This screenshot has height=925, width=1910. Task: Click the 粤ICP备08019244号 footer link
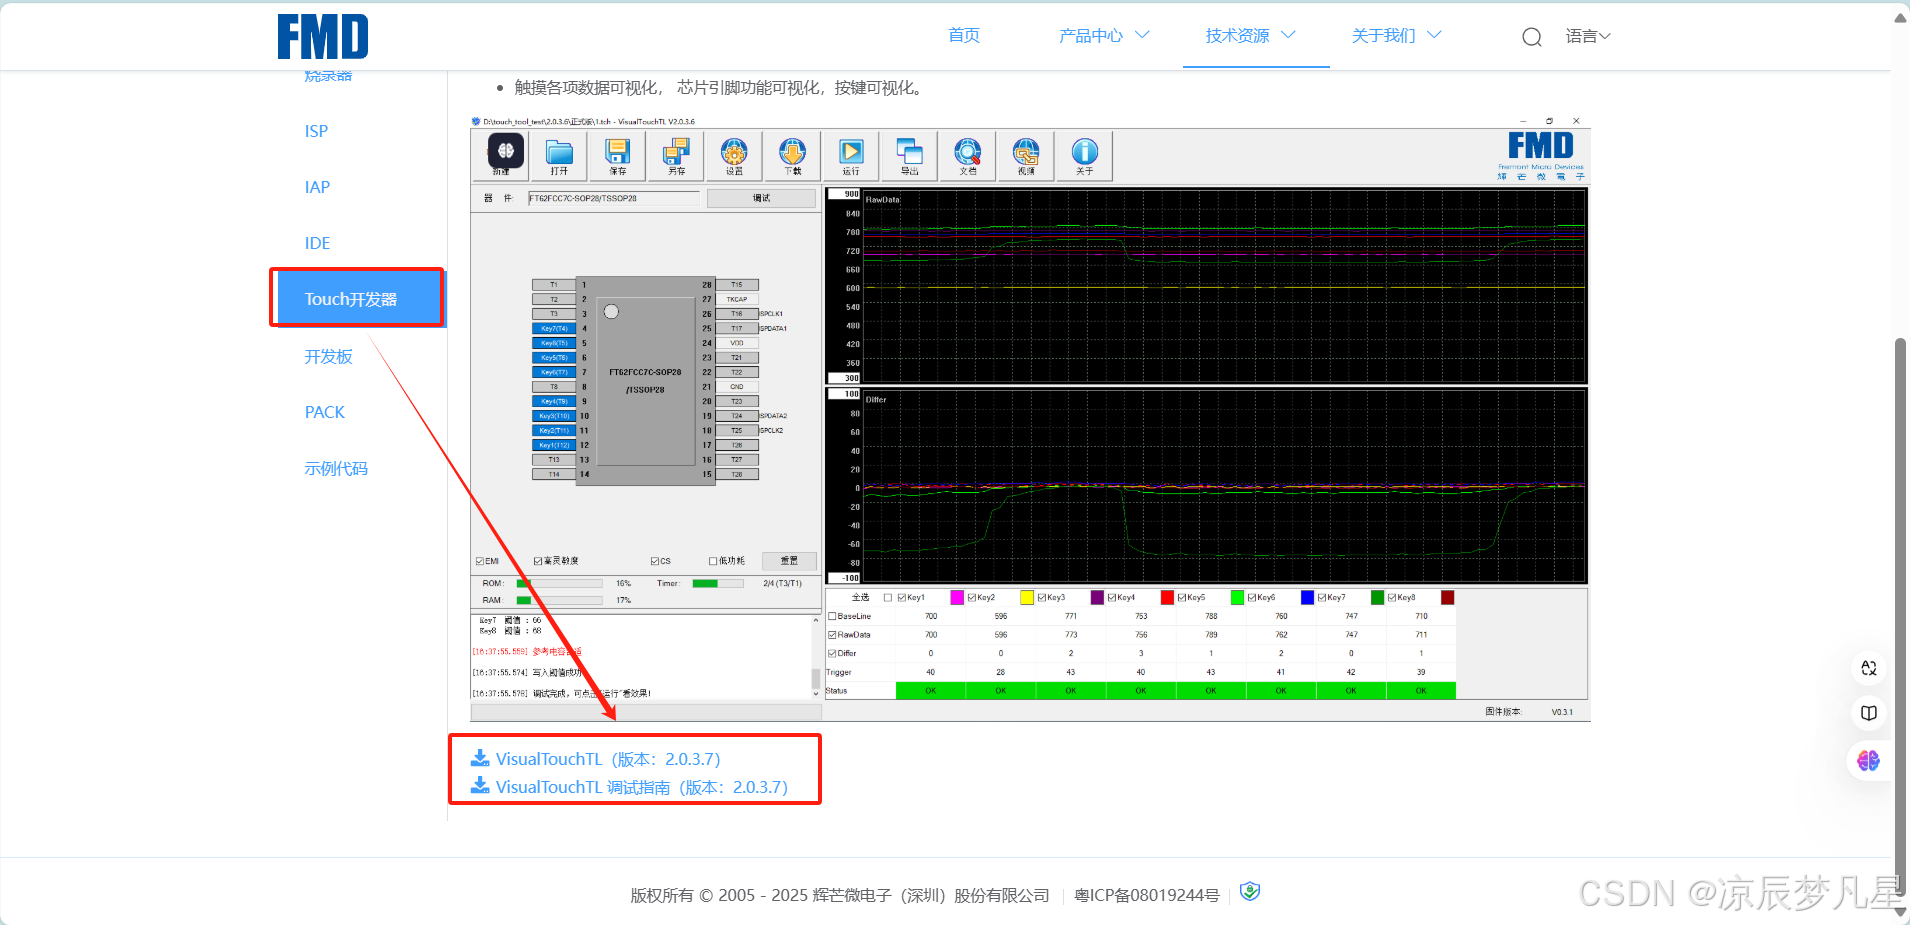click(1147, 895)
